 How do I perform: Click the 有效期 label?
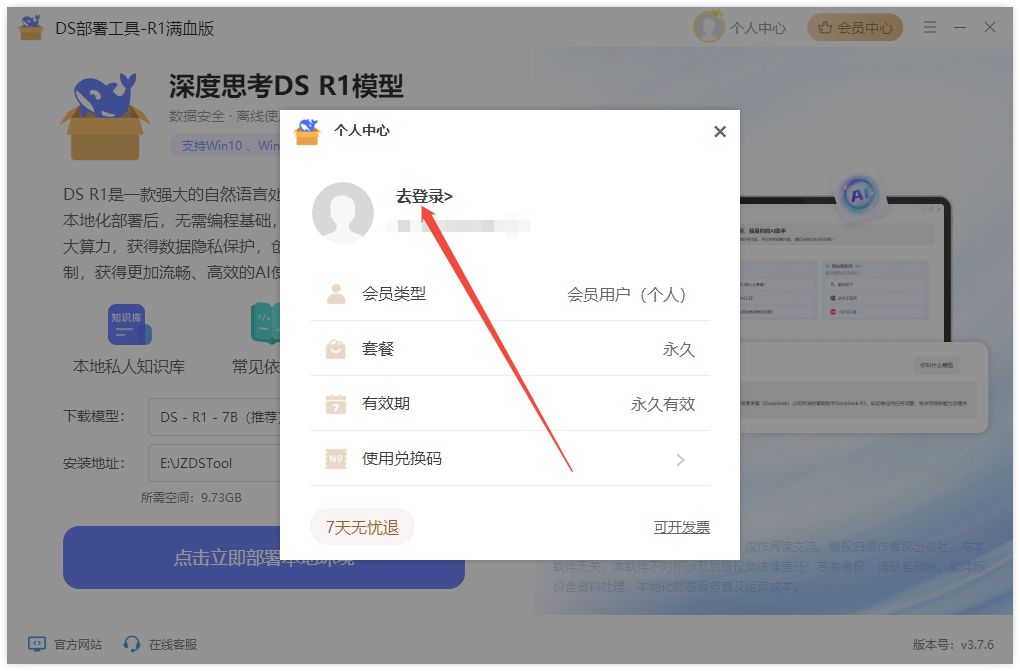(x=386, y=404)
